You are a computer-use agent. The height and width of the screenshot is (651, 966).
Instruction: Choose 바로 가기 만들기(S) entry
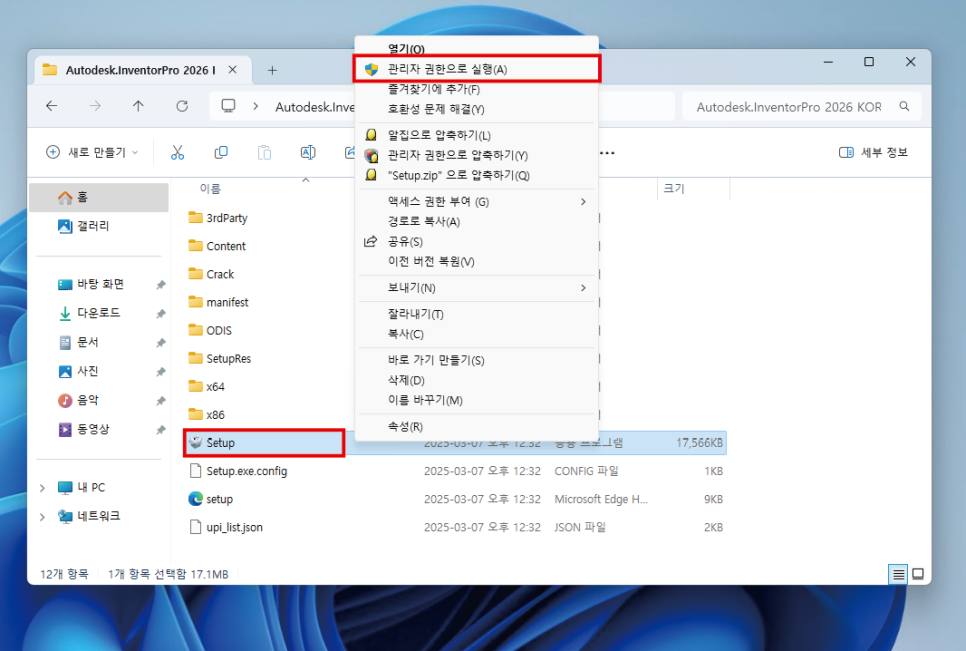477,360
